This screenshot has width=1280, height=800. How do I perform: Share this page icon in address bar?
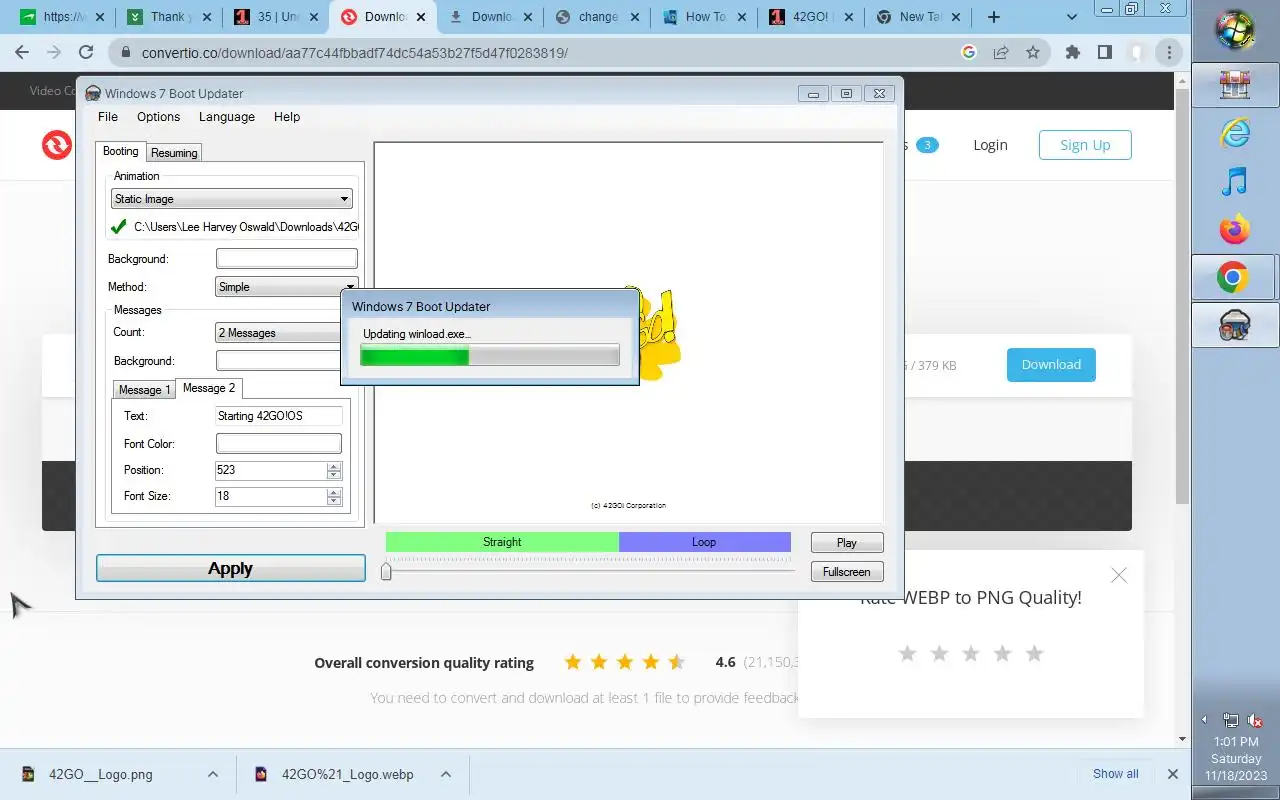click(1001, 53)
